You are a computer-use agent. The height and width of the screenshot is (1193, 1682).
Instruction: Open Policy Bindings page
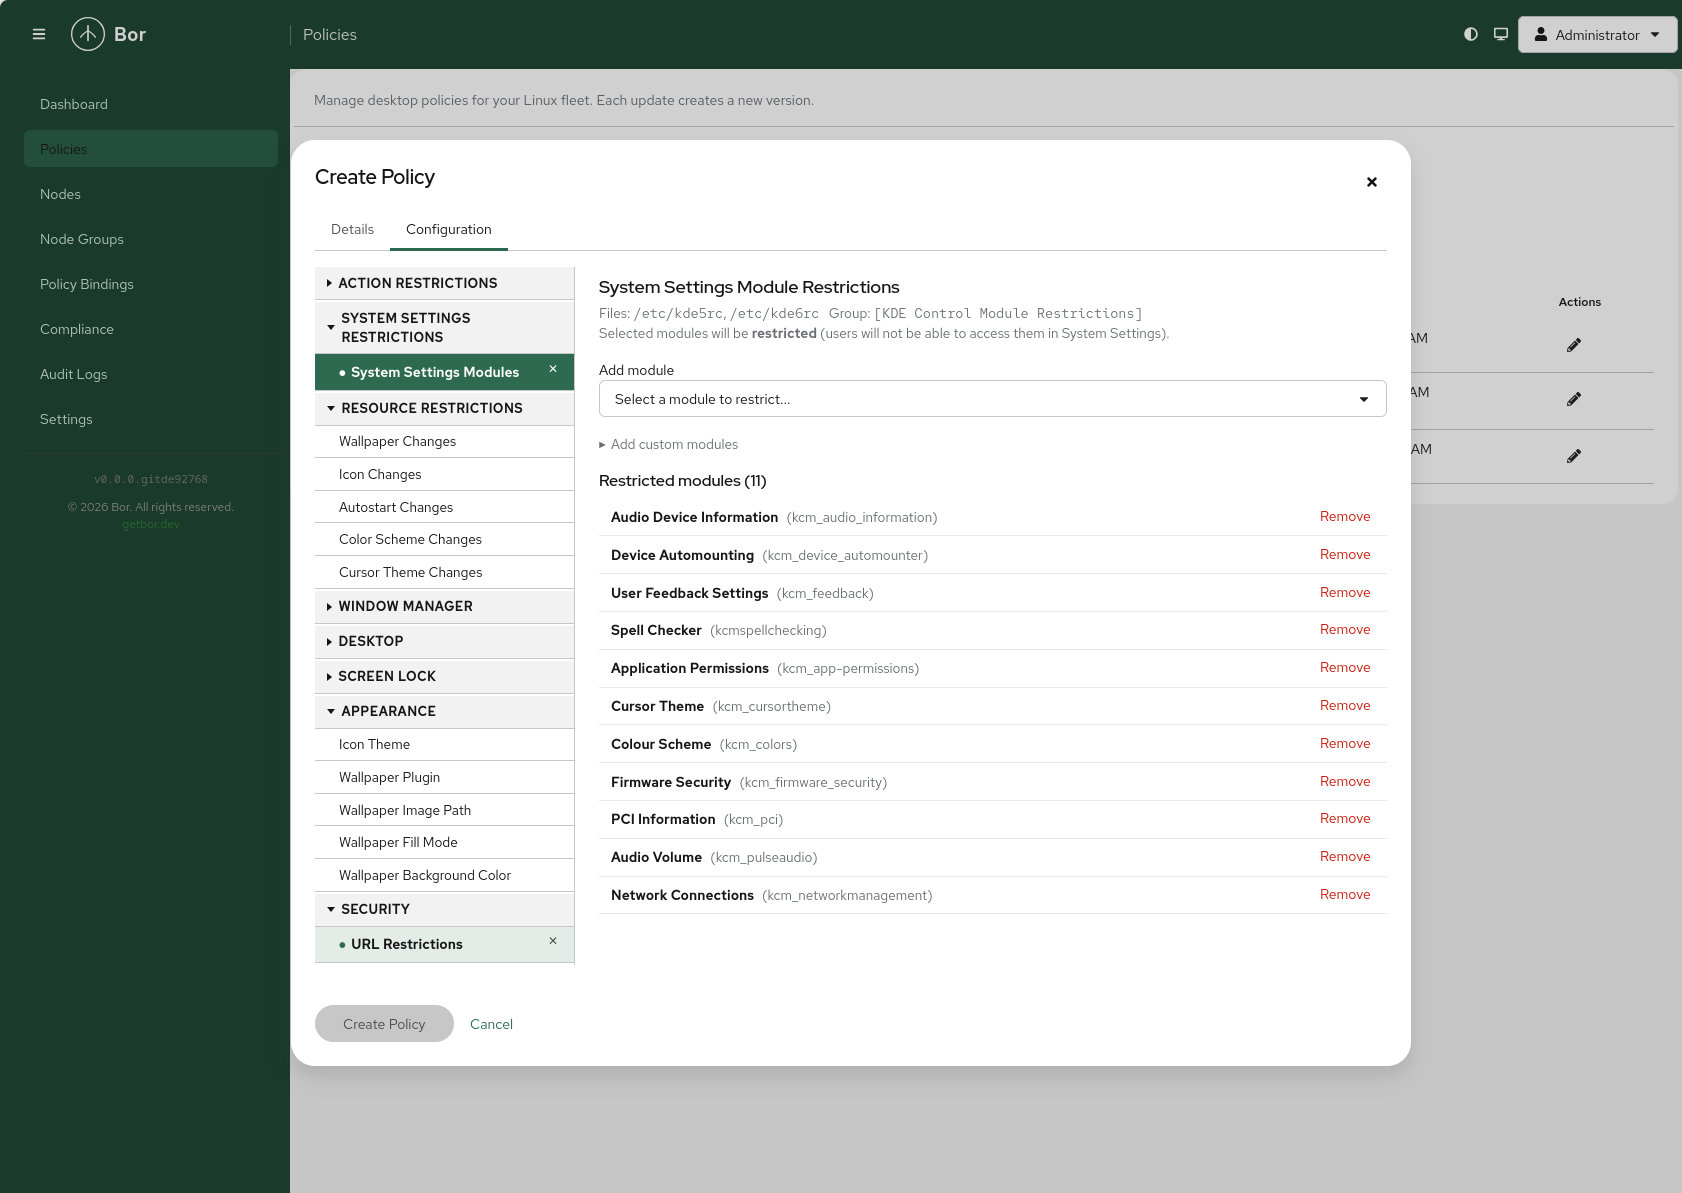pos(151,284)
